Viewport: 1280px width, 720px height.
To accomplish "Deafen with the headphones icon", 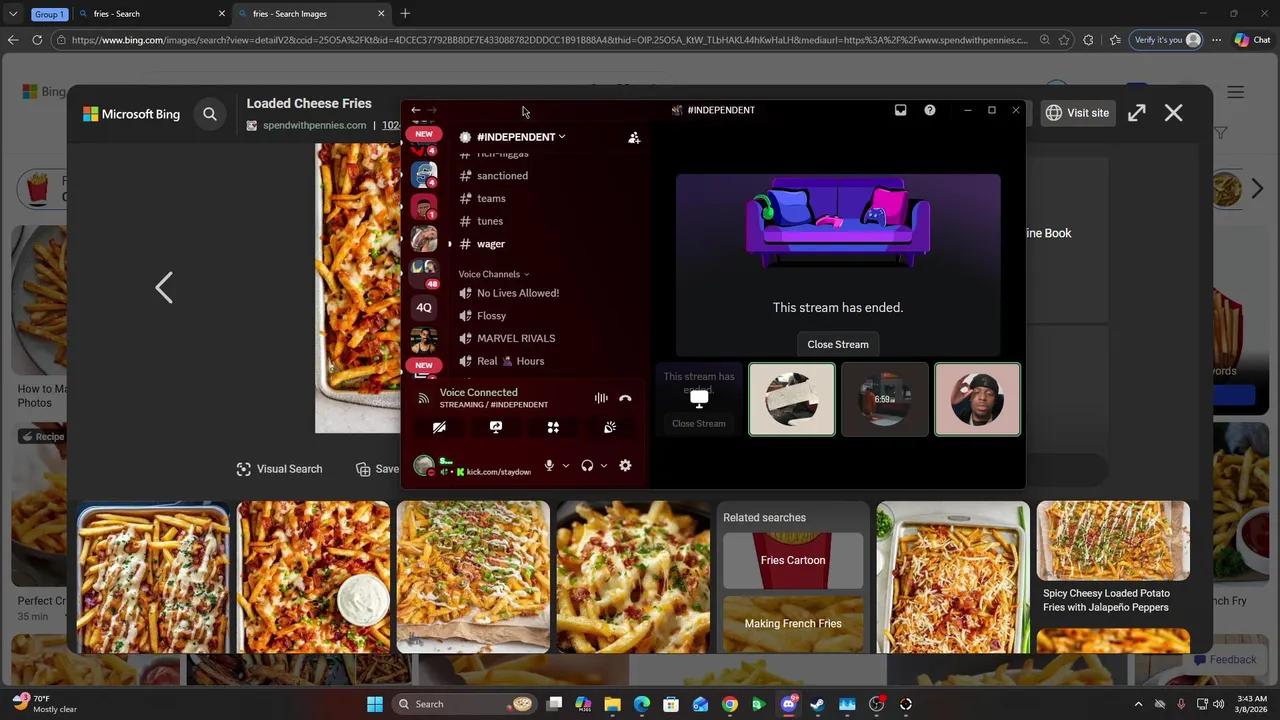I will (587, 466).
